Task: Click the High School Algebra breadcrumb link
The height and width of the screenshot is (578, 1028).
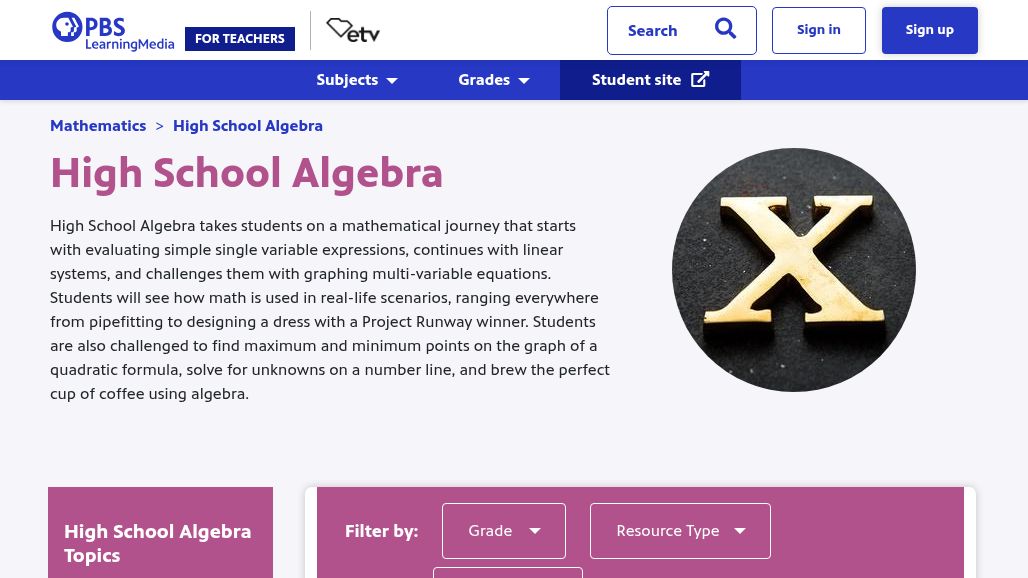Action: tap(248, 126)
